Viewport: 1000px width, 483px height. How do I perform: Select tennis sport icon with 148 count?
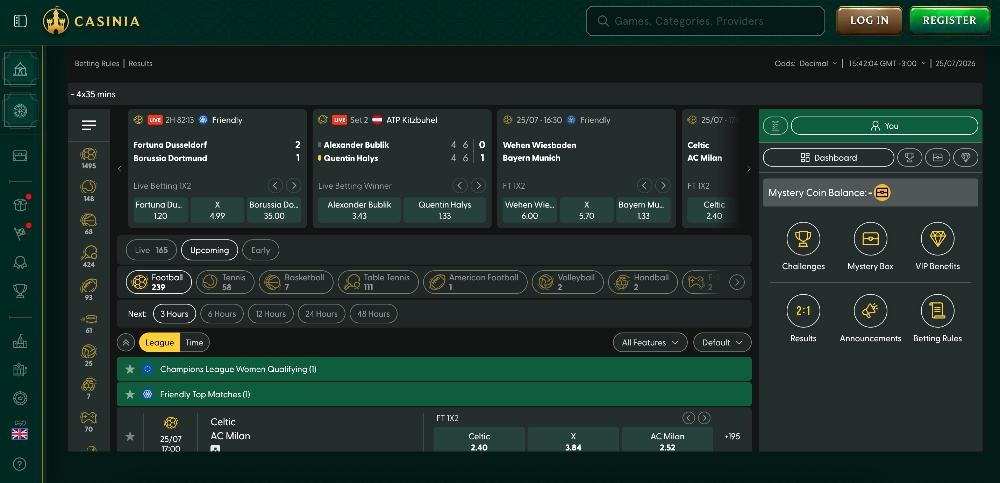(89, 191)
